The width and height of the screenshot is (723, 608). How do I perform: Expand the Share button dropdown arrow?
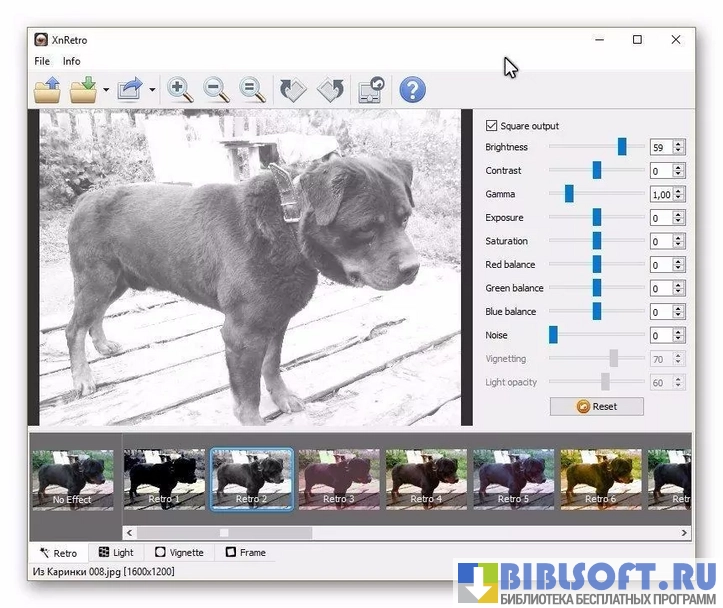point(153,91)
